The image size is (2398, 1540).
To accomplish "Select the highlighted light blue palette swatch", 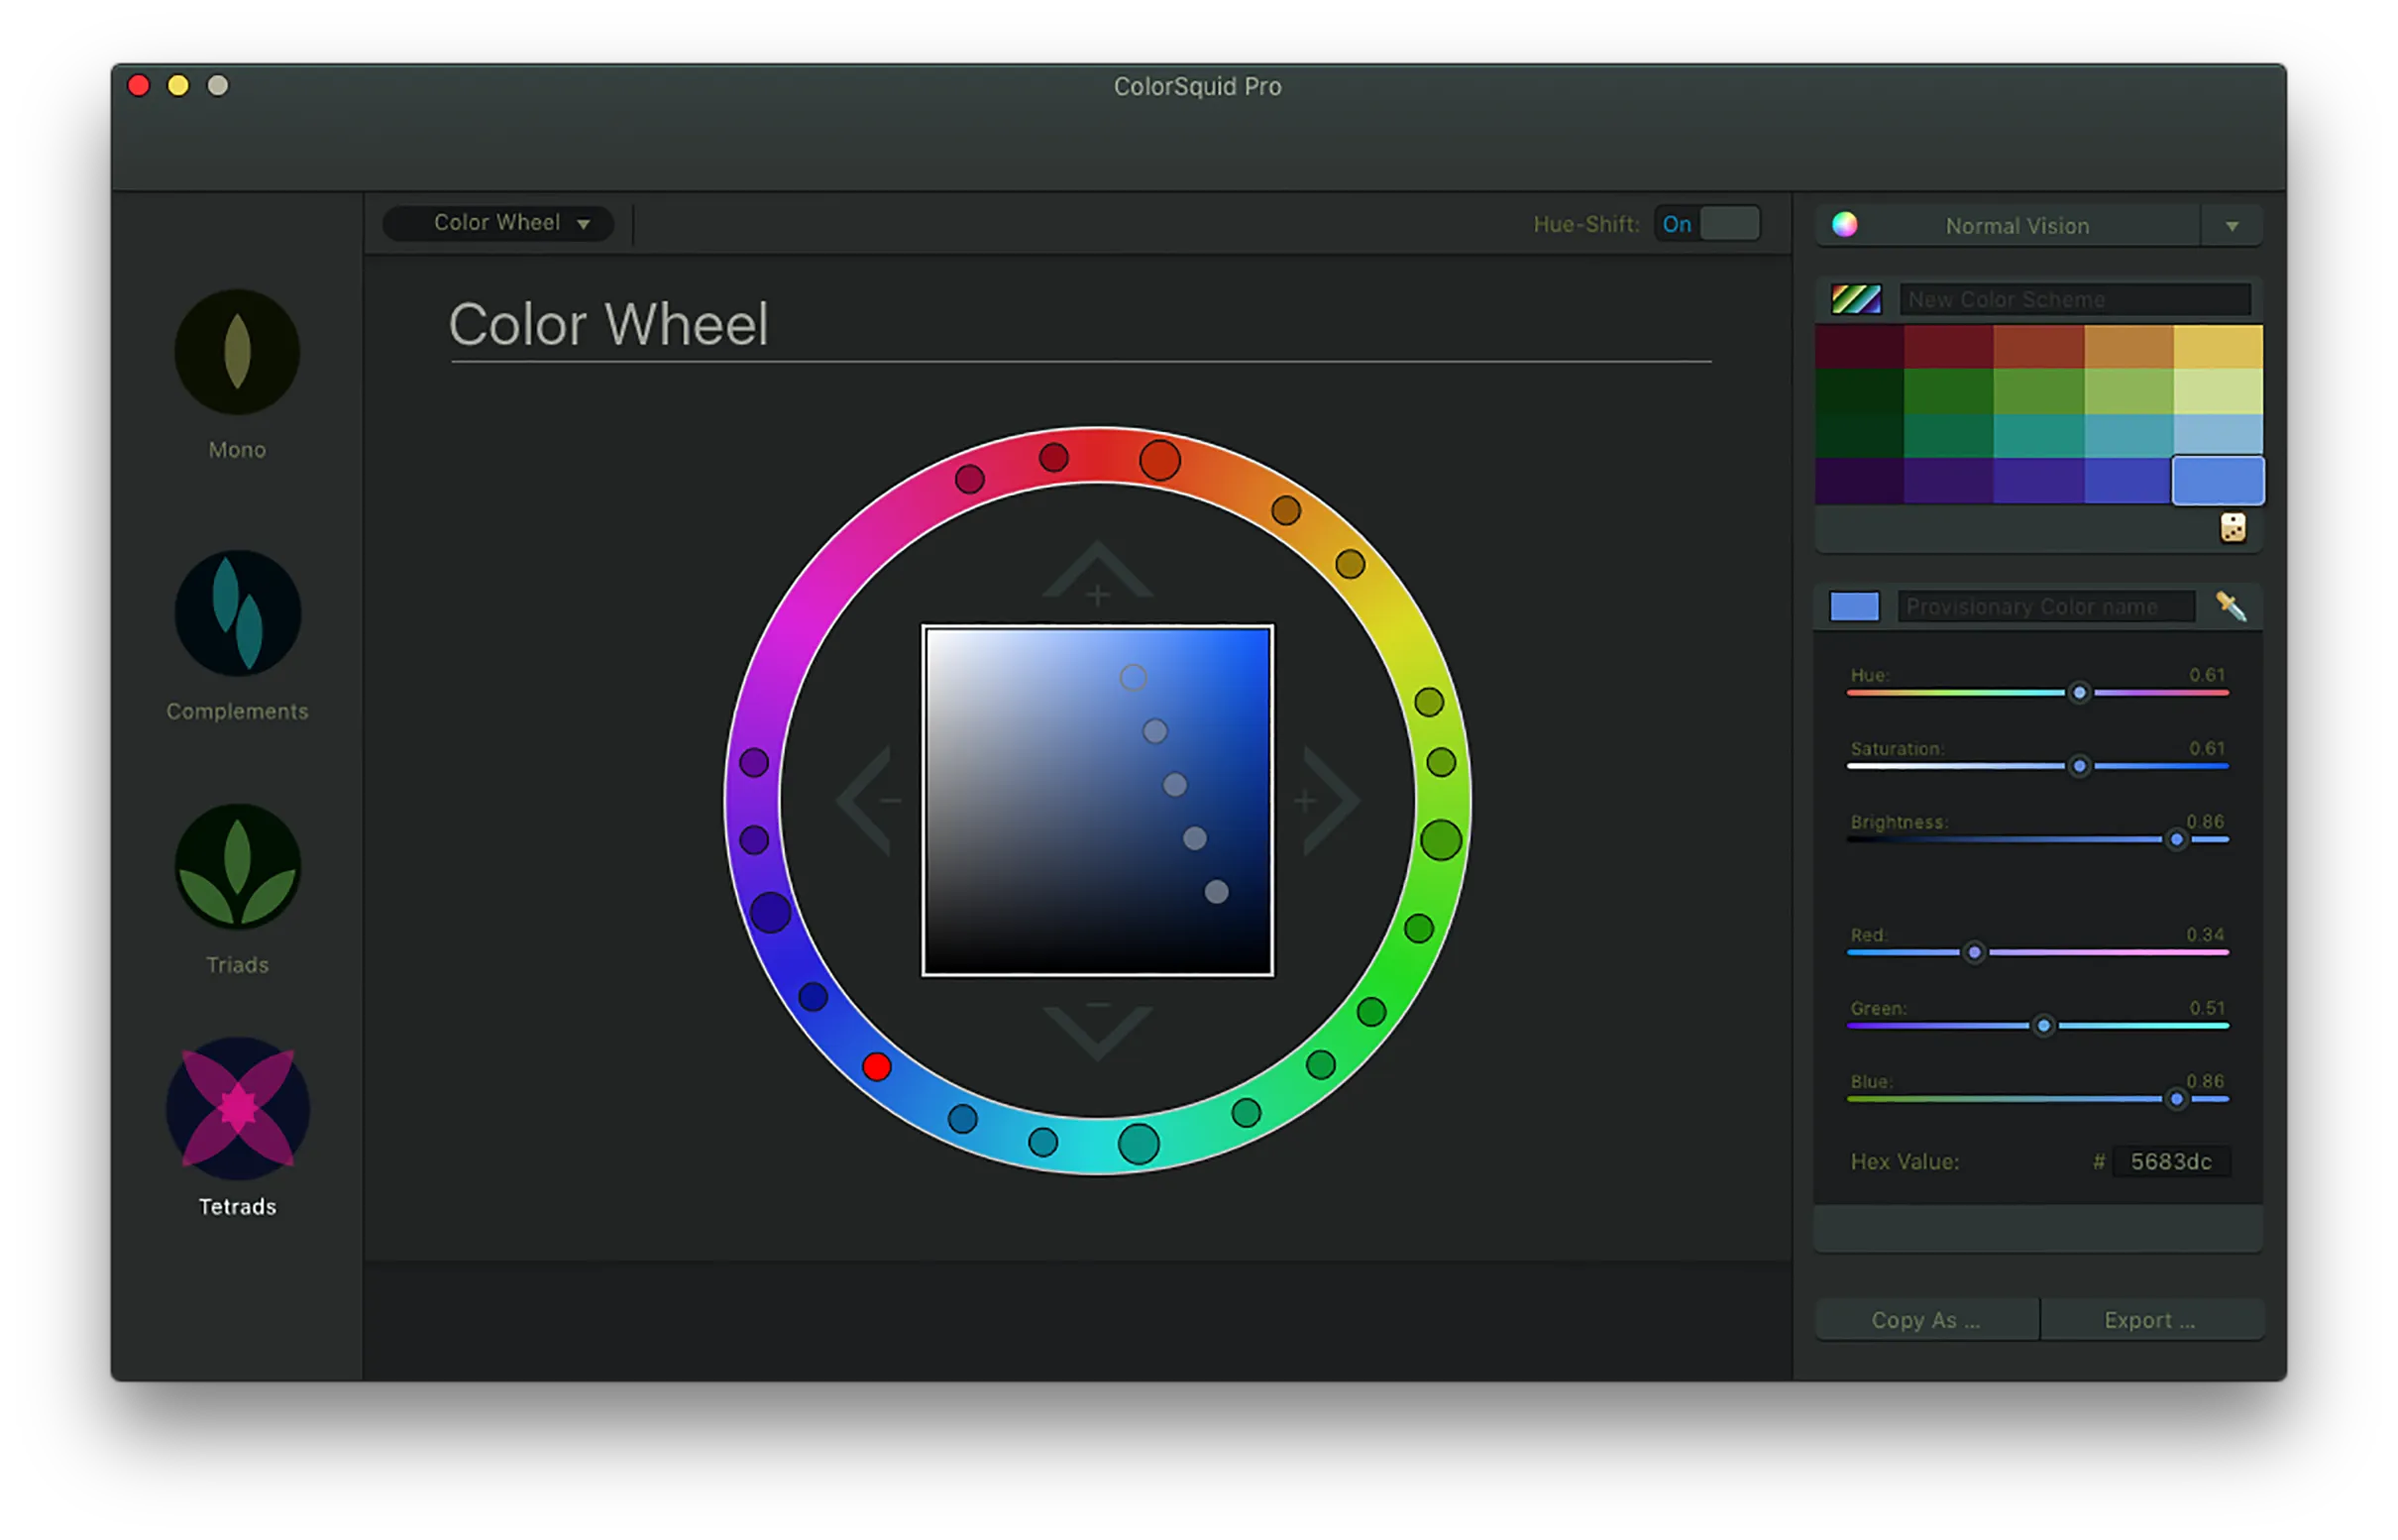I will [x=2217, y=481].
